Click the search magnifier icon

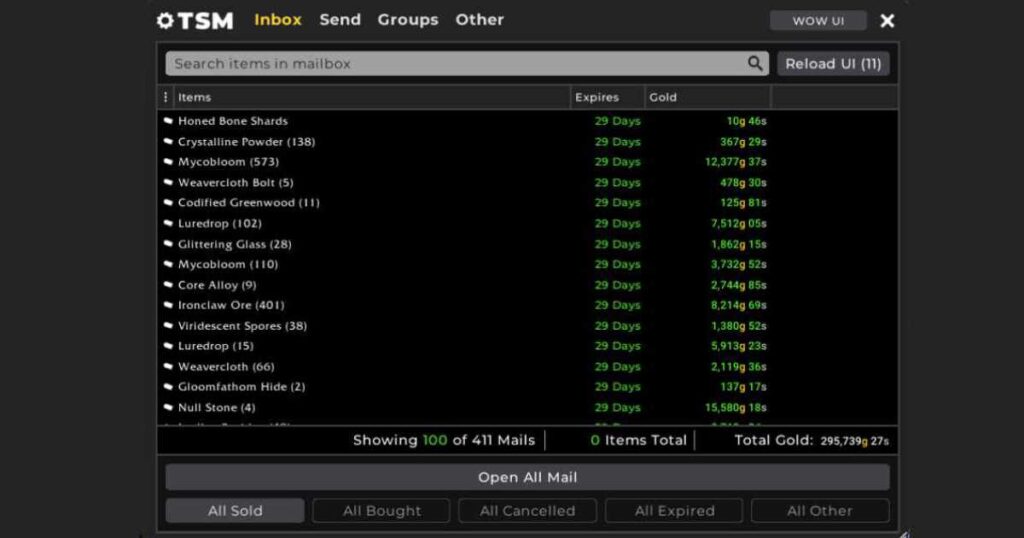[x=755, y=64]
